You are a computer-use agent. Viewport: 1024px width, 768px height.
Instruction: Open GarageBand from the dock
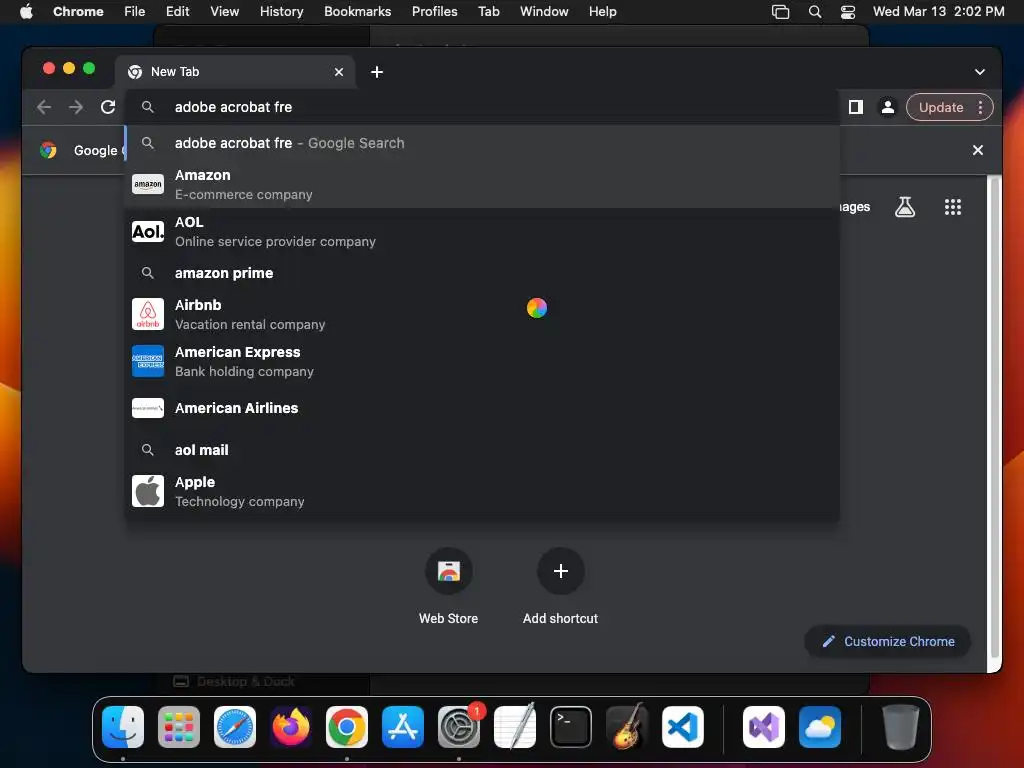point(627,727)
